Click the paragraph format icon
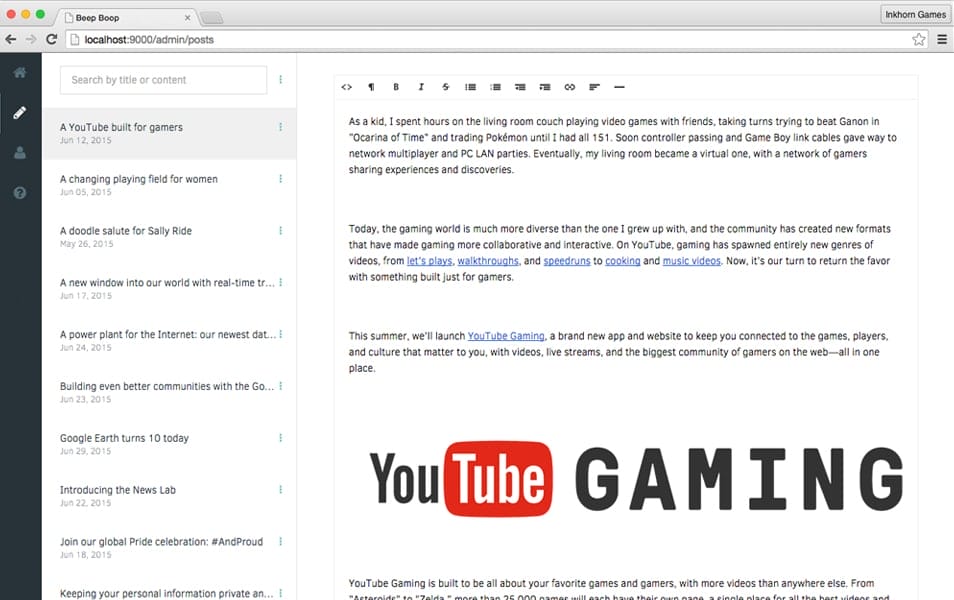The width and height of the screenshot is (954, 600). [x=372, y=87]
